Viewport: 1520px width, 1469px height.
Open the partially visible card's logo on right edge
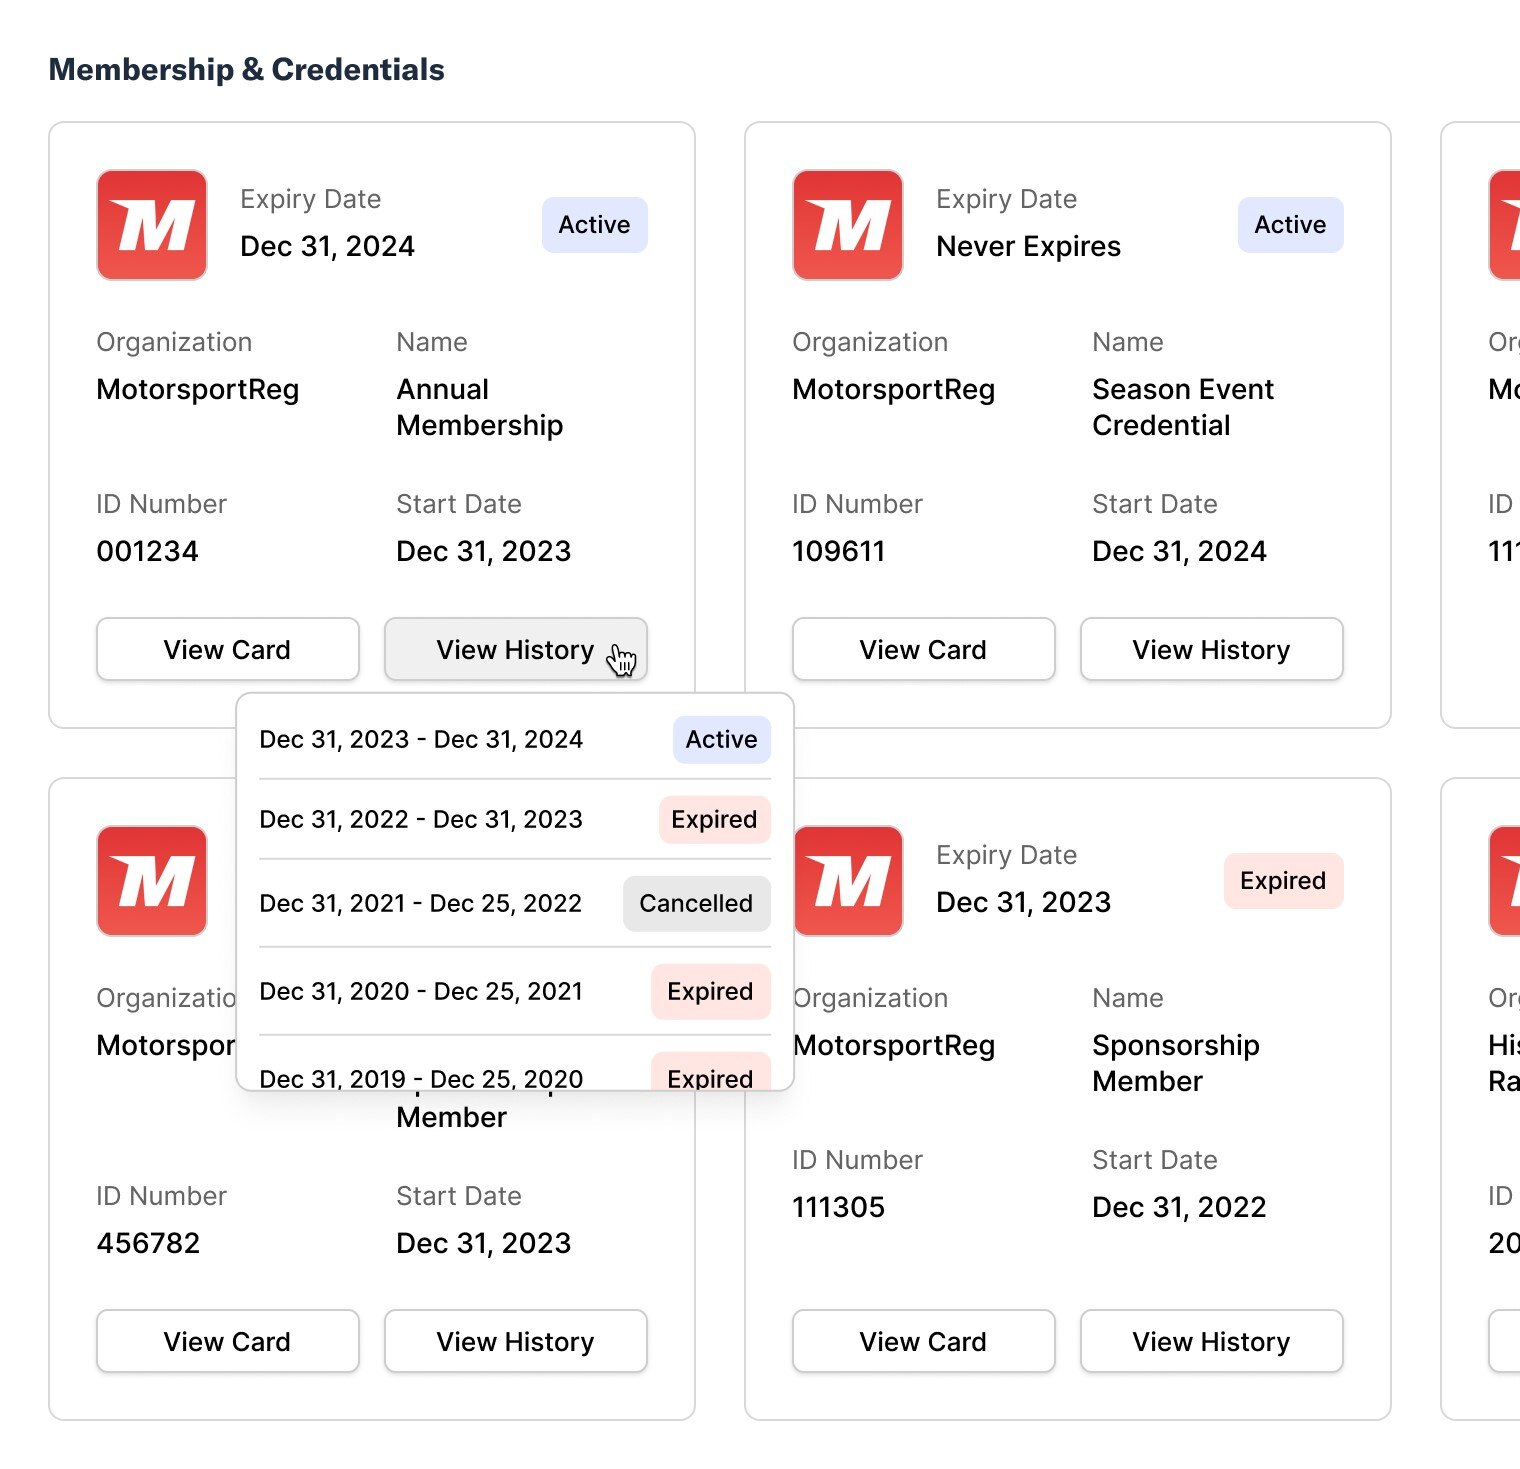pos(1506,224)
